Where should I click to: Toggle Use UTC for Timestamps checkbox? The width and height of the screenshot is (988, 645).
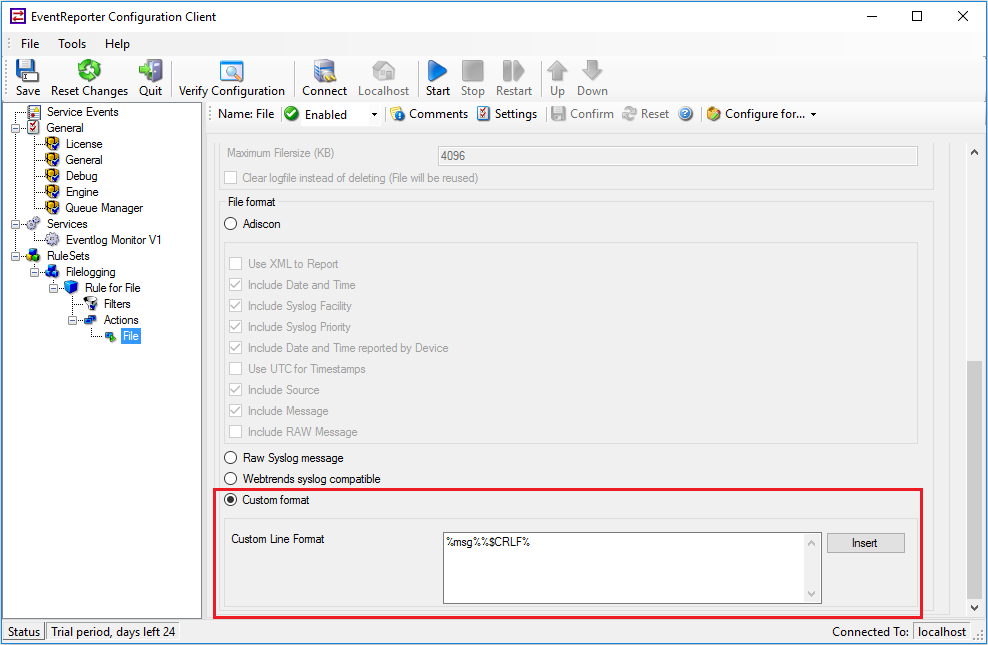pos(236,368)
